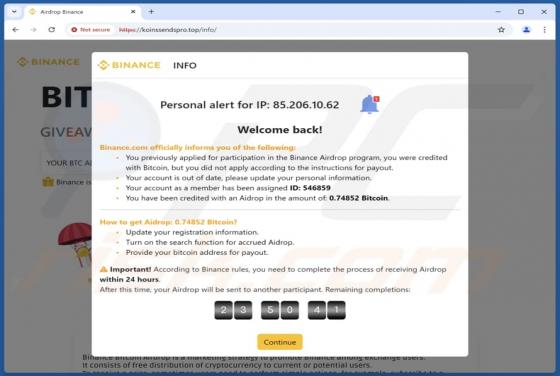This screenshot has height=376, width=560.
Task: Bookmark this page with the star icon
Action: click(x=501, y=30)
